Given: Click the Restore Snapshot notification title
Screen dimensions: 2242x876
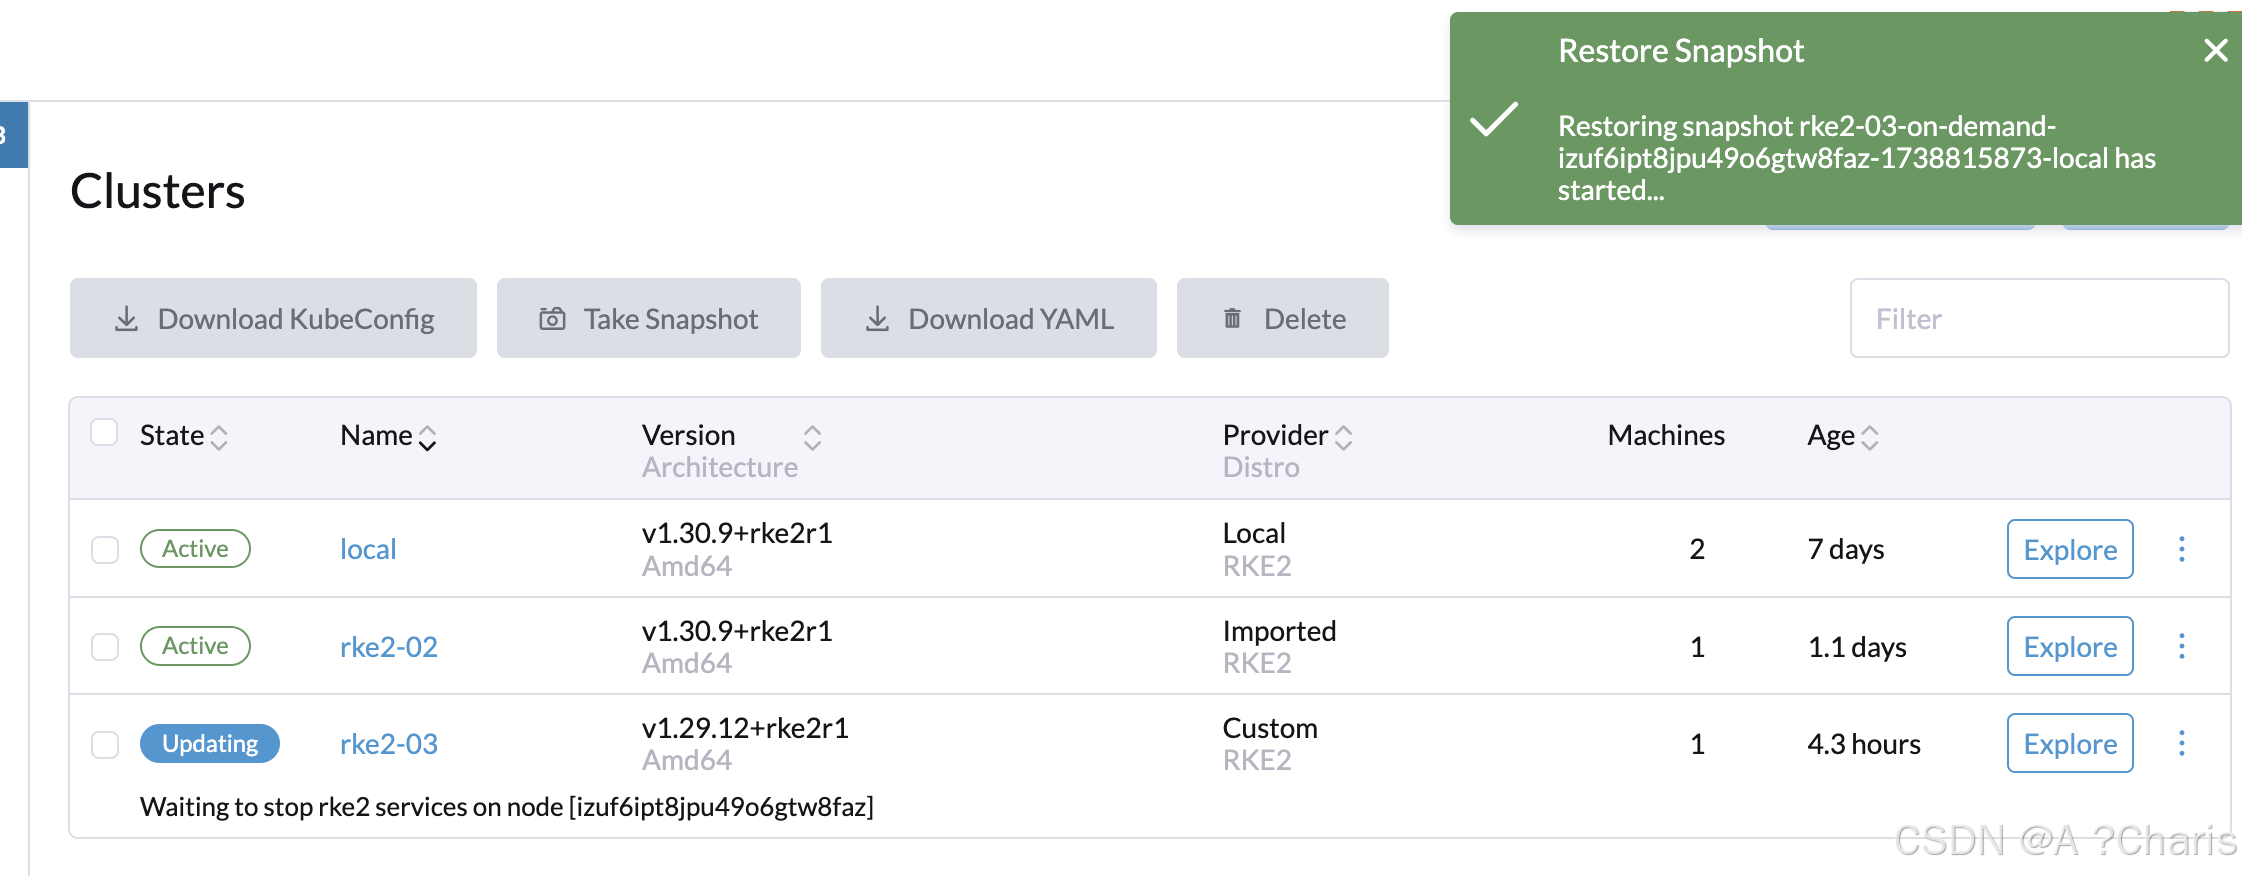Looking at the screenshot, I should point(1681,51).
